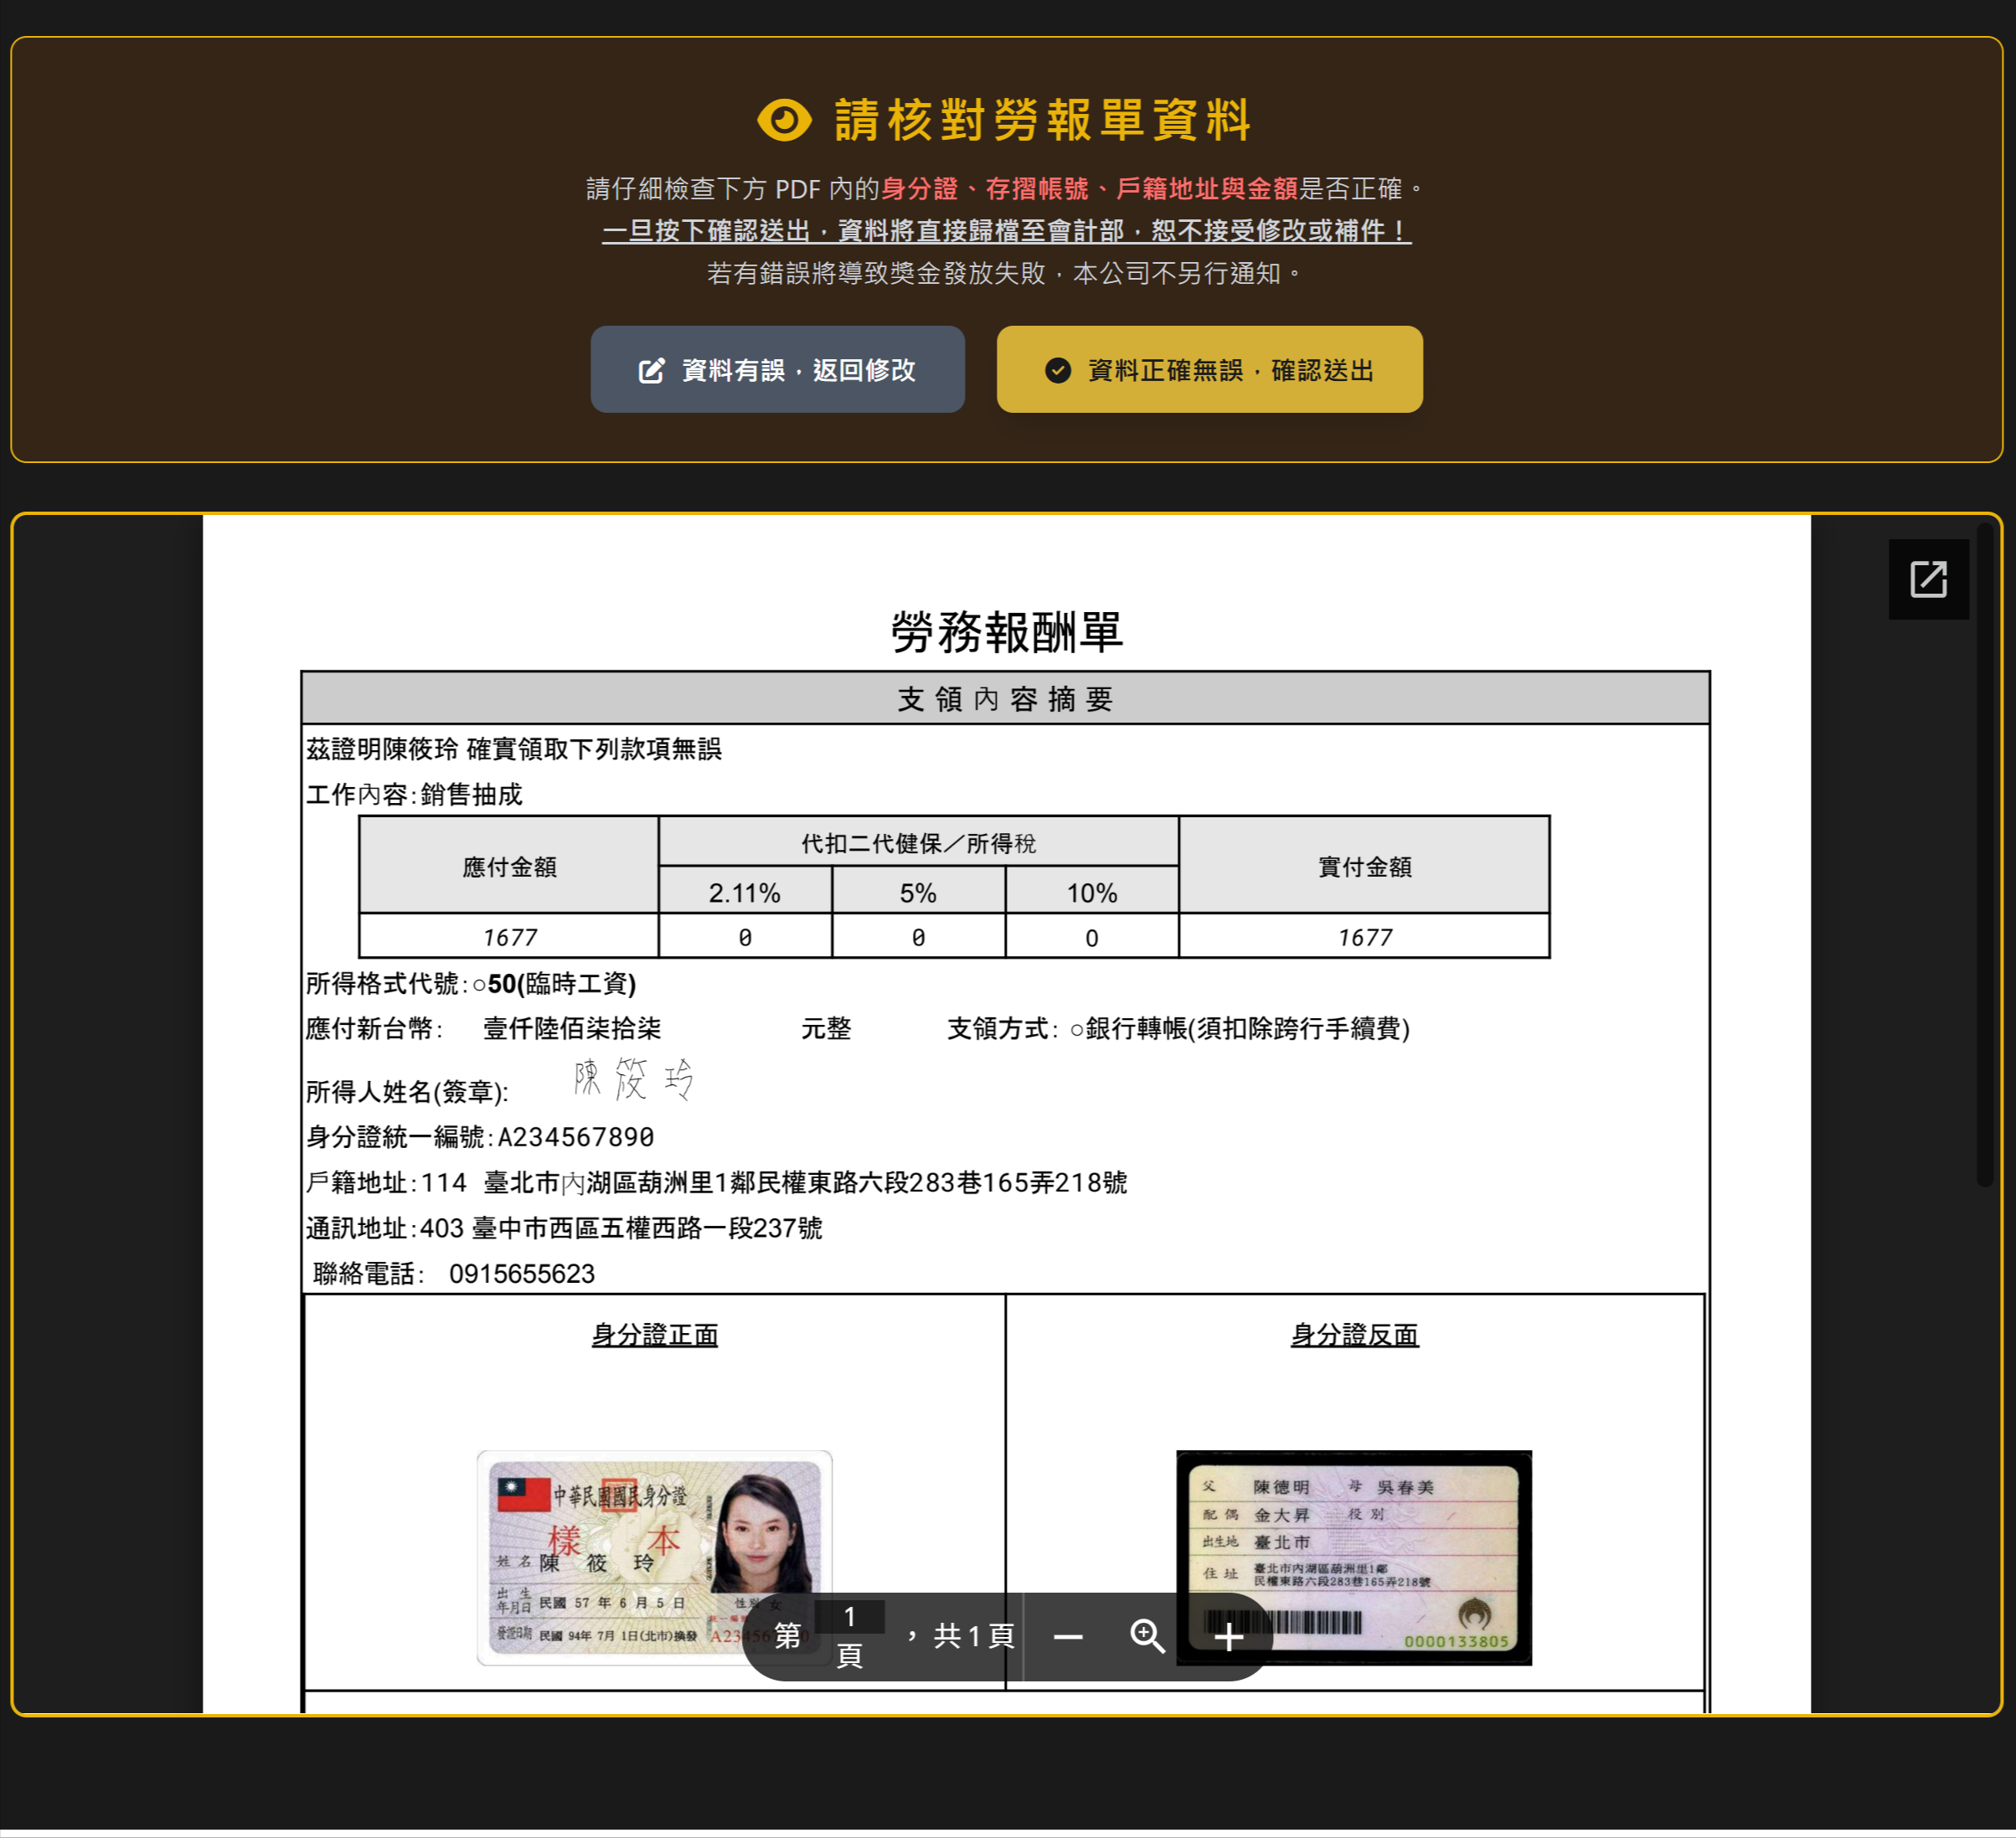Open the PDF in a new window via external-link icon
This screenshot has width=2016, height=1838.
pyautogui.click(x=1928, y=578)
